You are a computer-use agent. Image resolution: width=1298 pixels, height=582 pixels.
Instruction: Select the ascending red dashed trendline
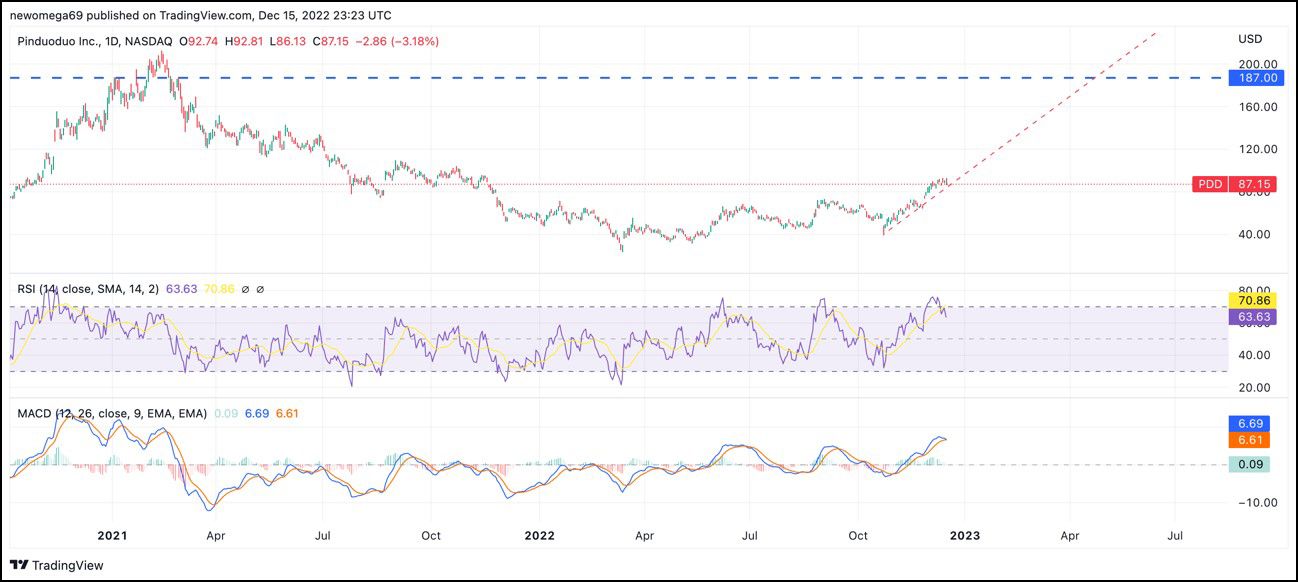tap(1030, 130)
